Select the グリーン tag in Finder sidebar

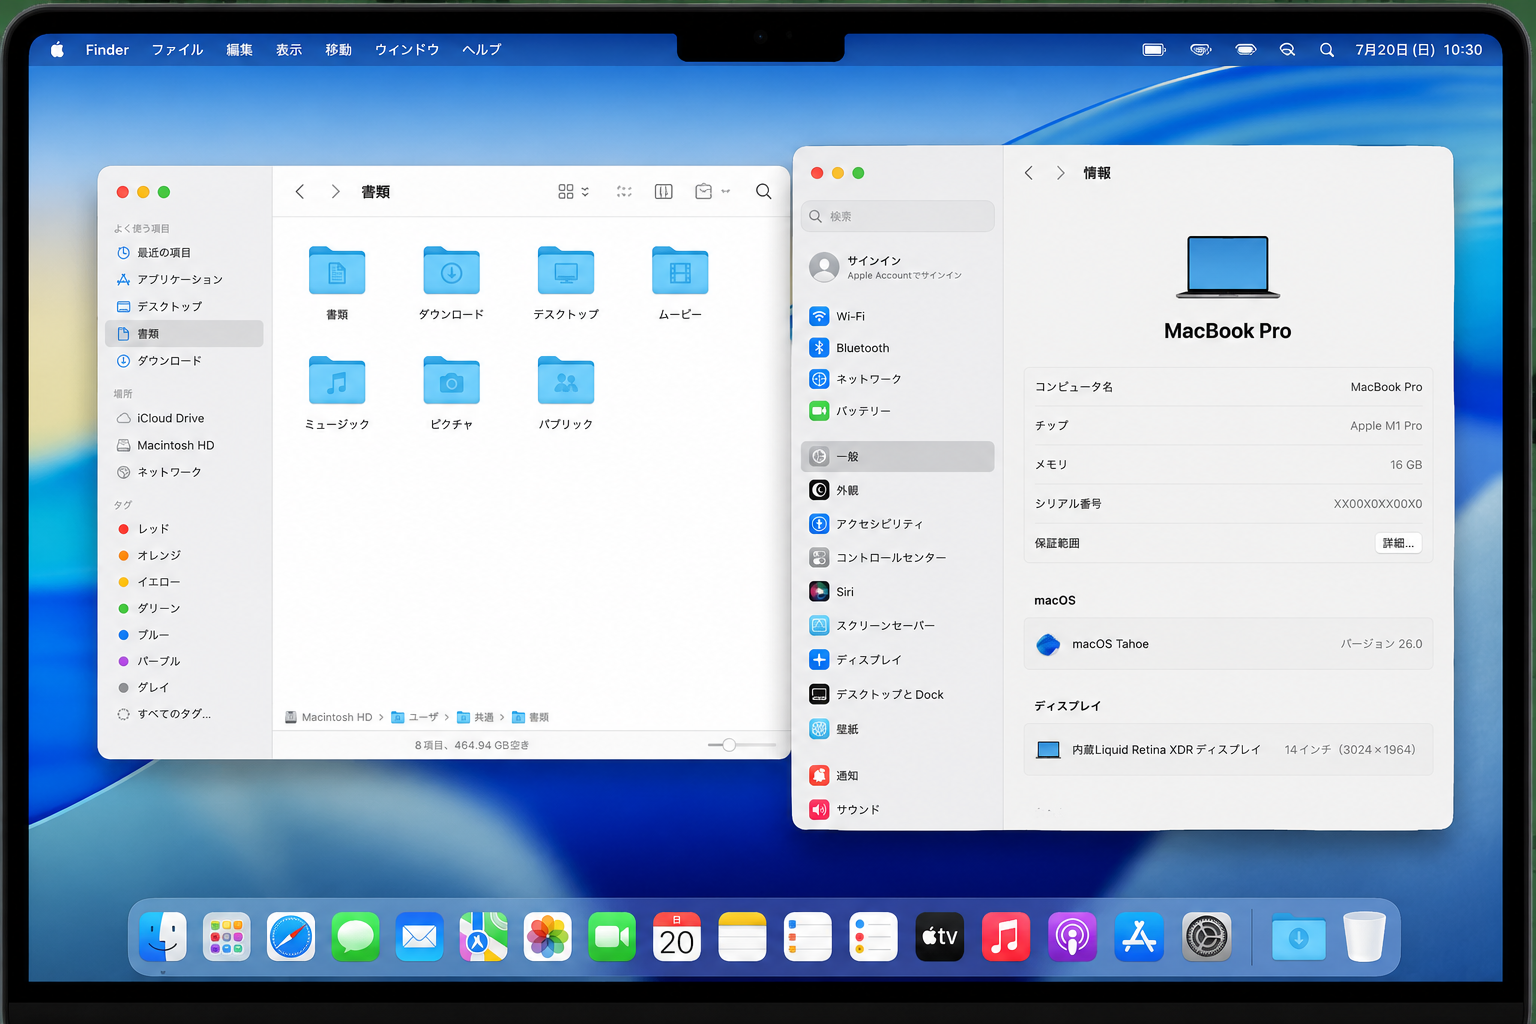pos(184,608)
